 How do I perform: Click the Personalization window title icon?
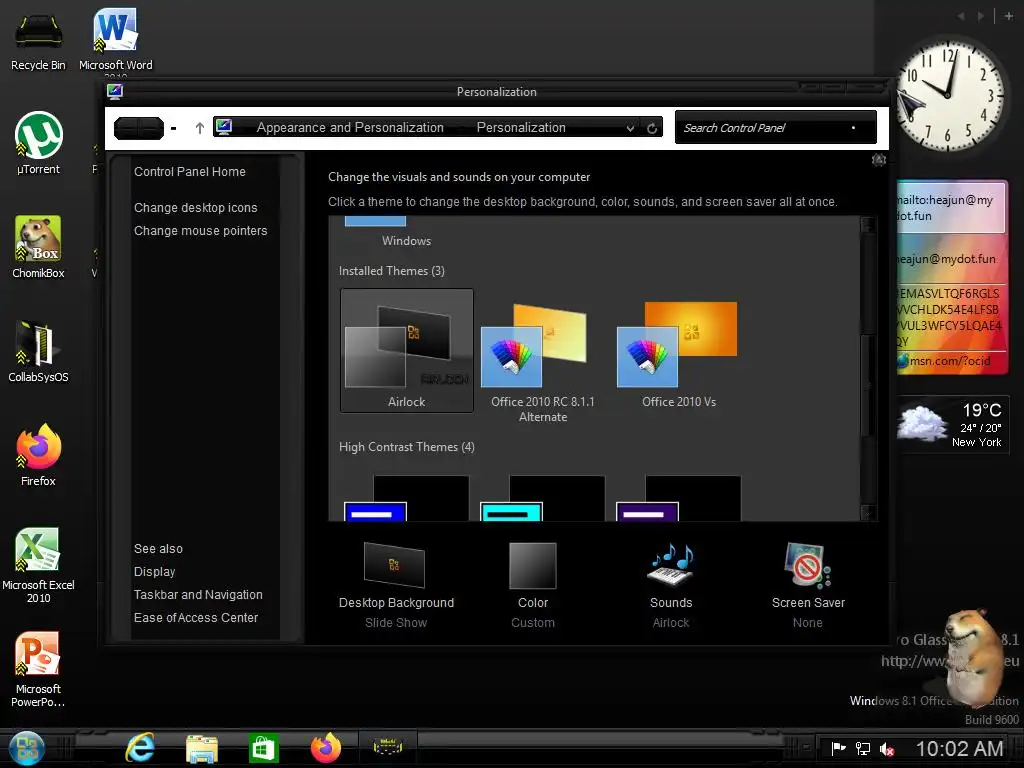(115, 91)
